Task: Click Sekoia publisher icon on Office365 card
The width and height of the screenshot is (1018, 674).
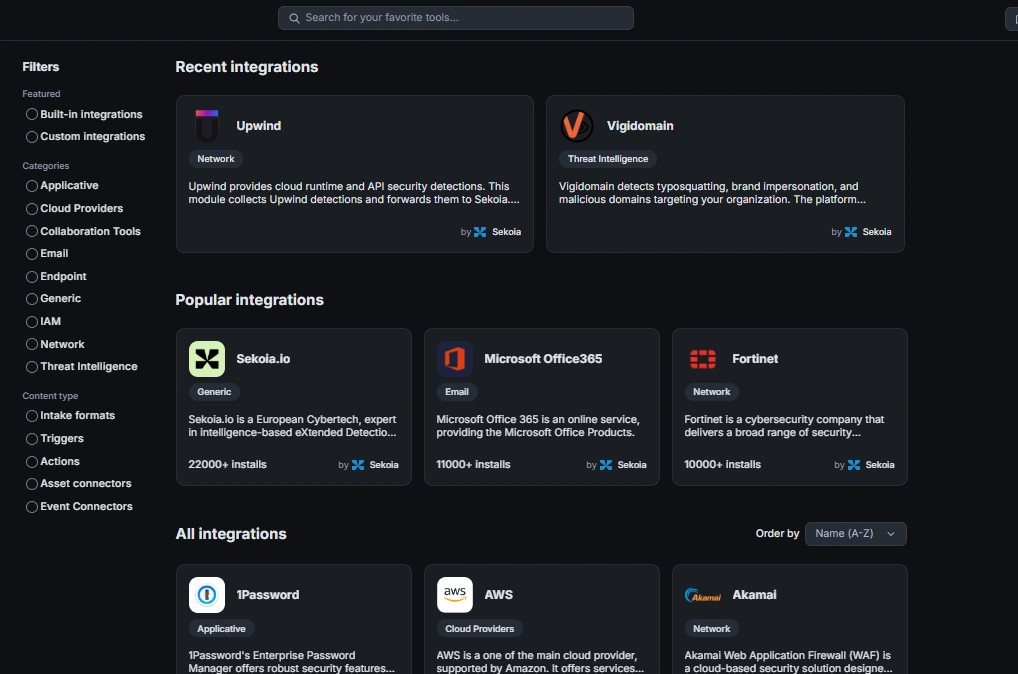Action: (x=606, y=465)
